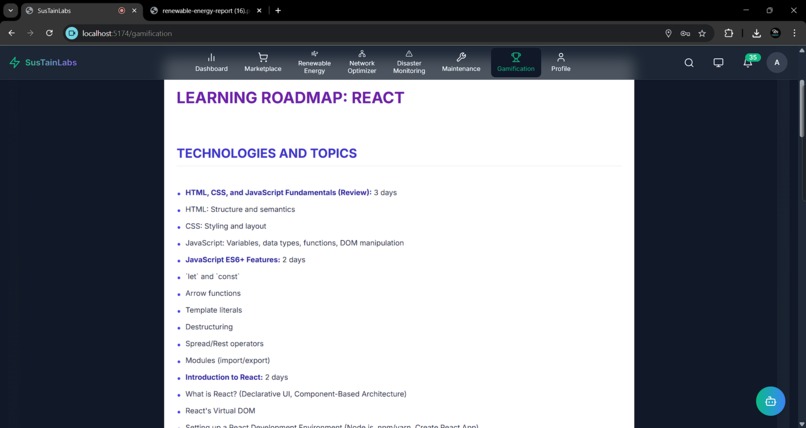806x428 pixels.
Task: Click the page vertical scrollbar thumb
Action: click(x=802, y=108)
